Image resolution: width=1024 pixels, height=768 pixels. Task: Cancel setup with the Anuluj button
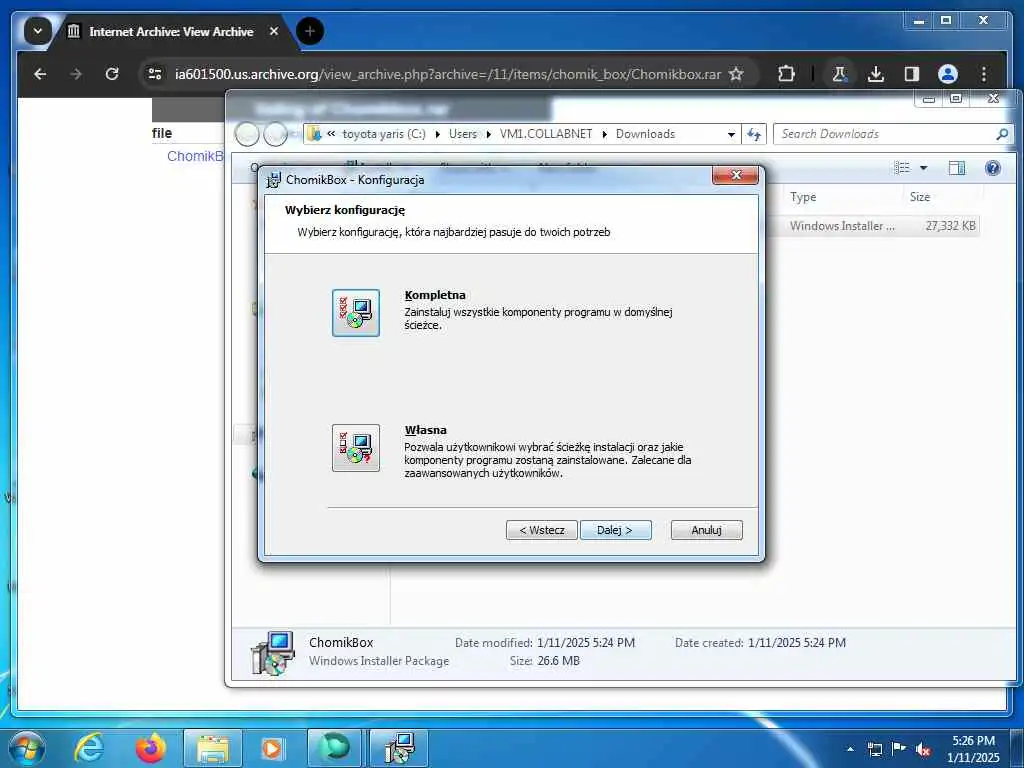707,530
